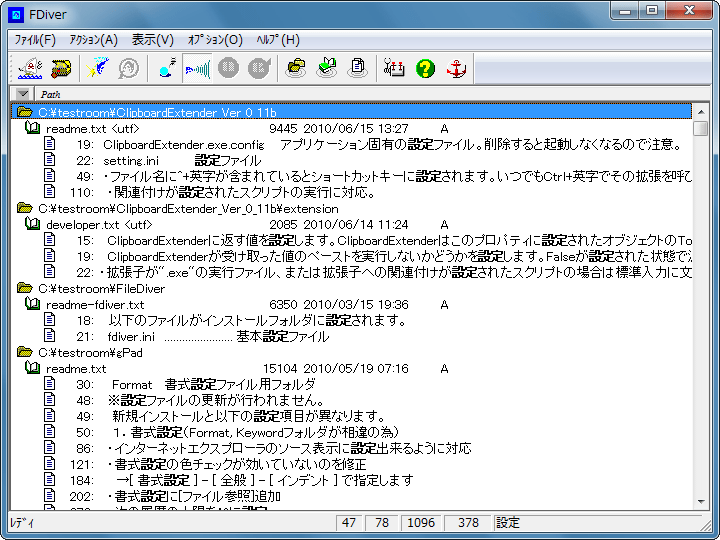This screenshot has width=720, height=540.
Task: Click book icon beside gPad readme.txt 15104
Action: [x=33, y=368]
